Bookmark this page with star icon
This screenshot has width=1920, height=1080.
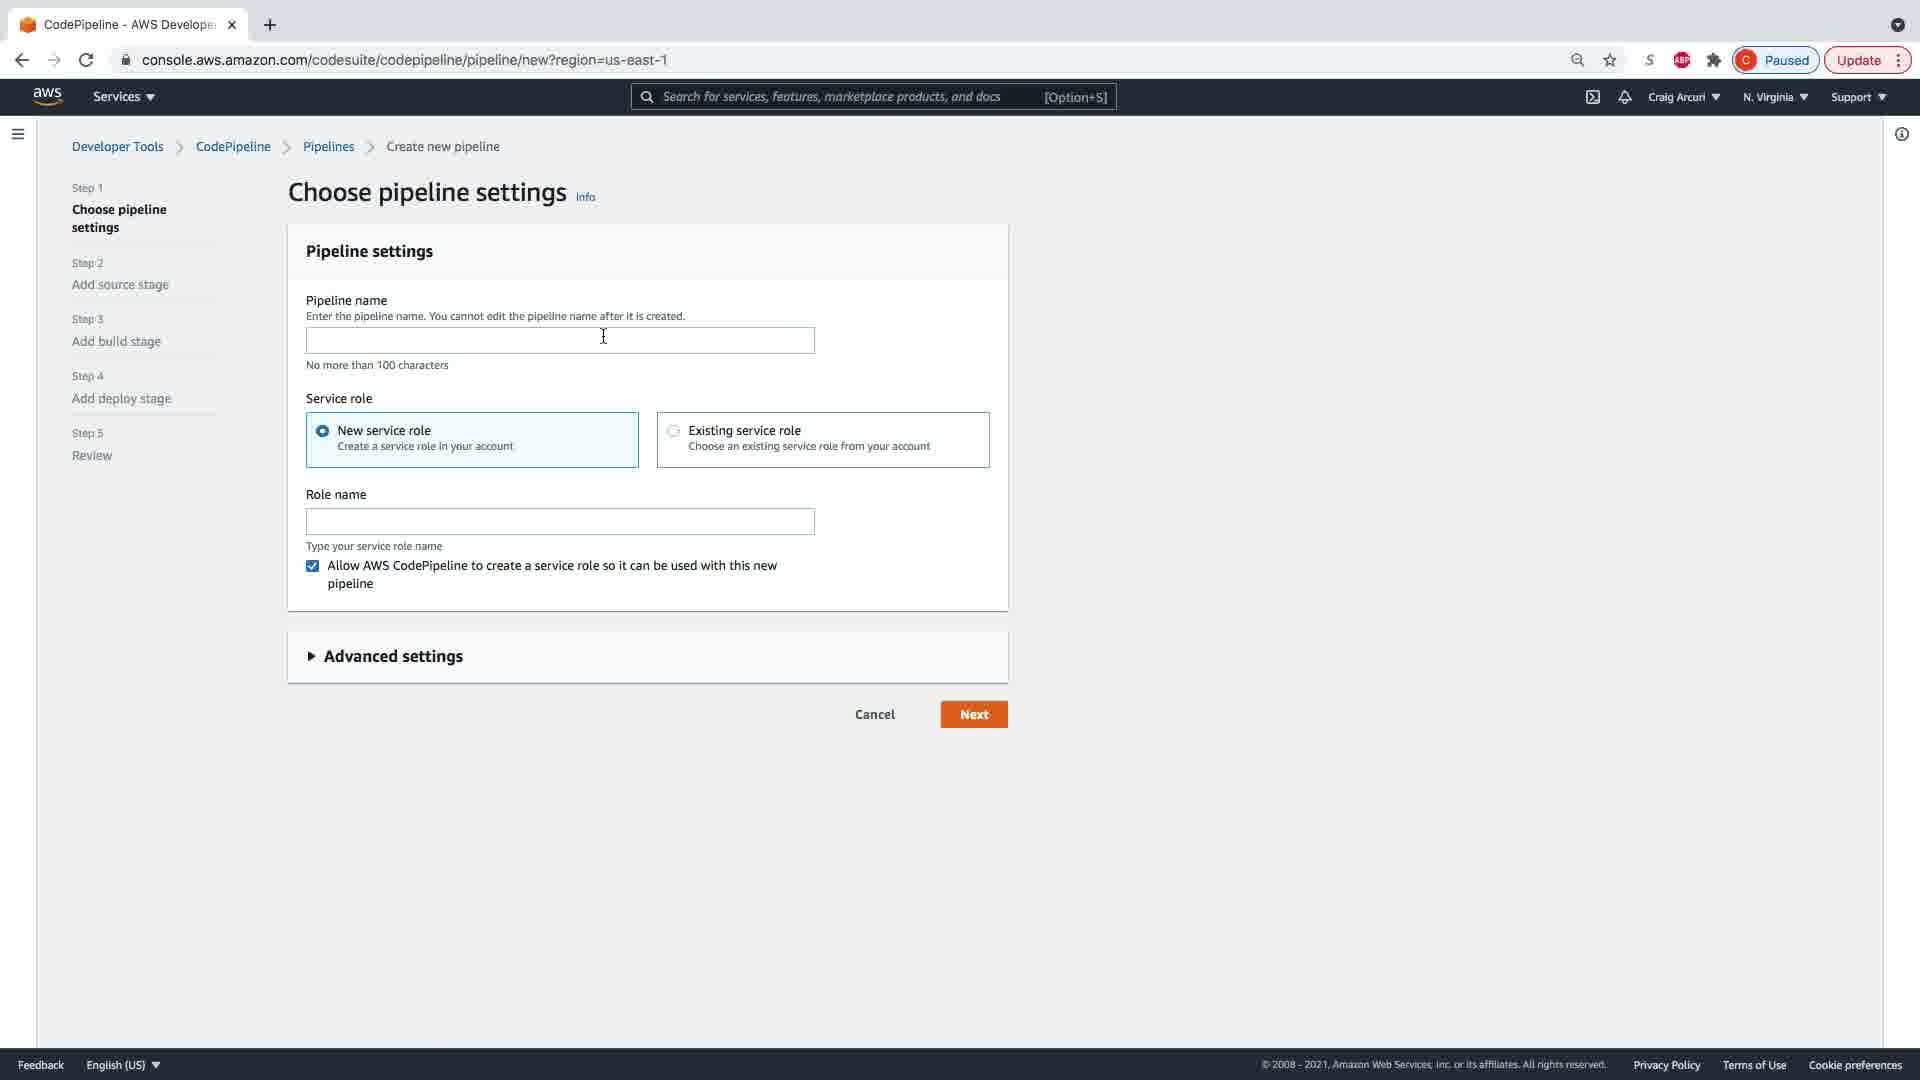point(1610,60)
